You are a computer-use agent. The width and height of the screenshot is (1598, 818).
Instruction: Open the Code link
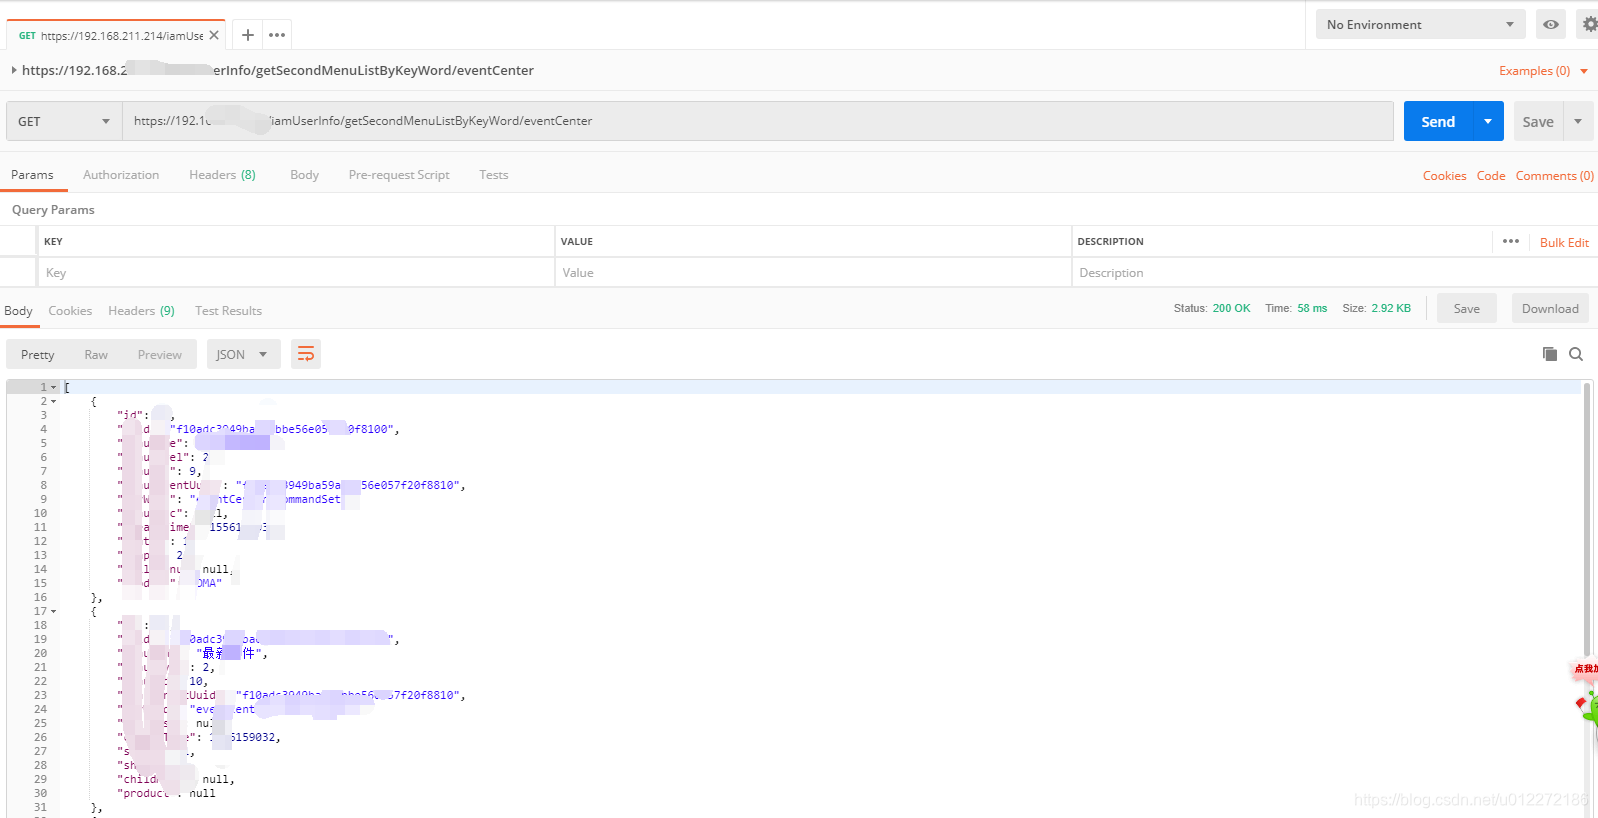[1490, 175]
